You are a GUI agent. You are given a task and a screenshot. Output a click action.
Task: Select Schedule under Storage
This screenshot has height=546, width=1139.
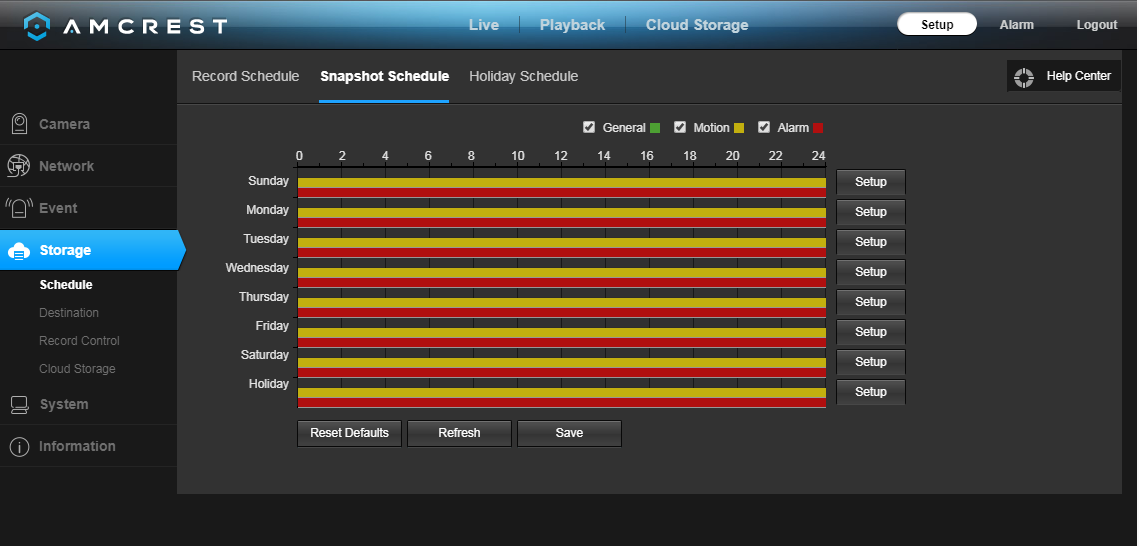click(66, 285)
